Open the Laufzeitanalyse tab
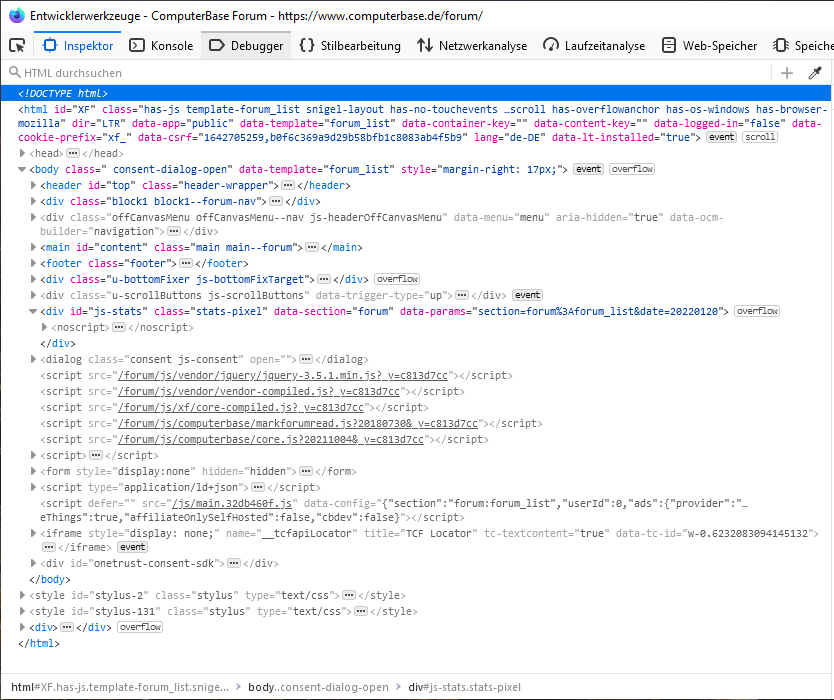Image resolution: width=834 pixels, height=700 pixels. pyautogui.click(x=594, y=45)
